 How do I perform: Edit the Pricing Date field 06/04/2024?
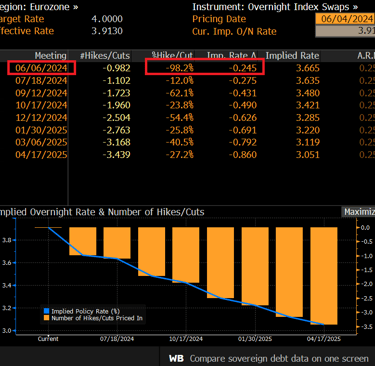(x=345, y=19)
